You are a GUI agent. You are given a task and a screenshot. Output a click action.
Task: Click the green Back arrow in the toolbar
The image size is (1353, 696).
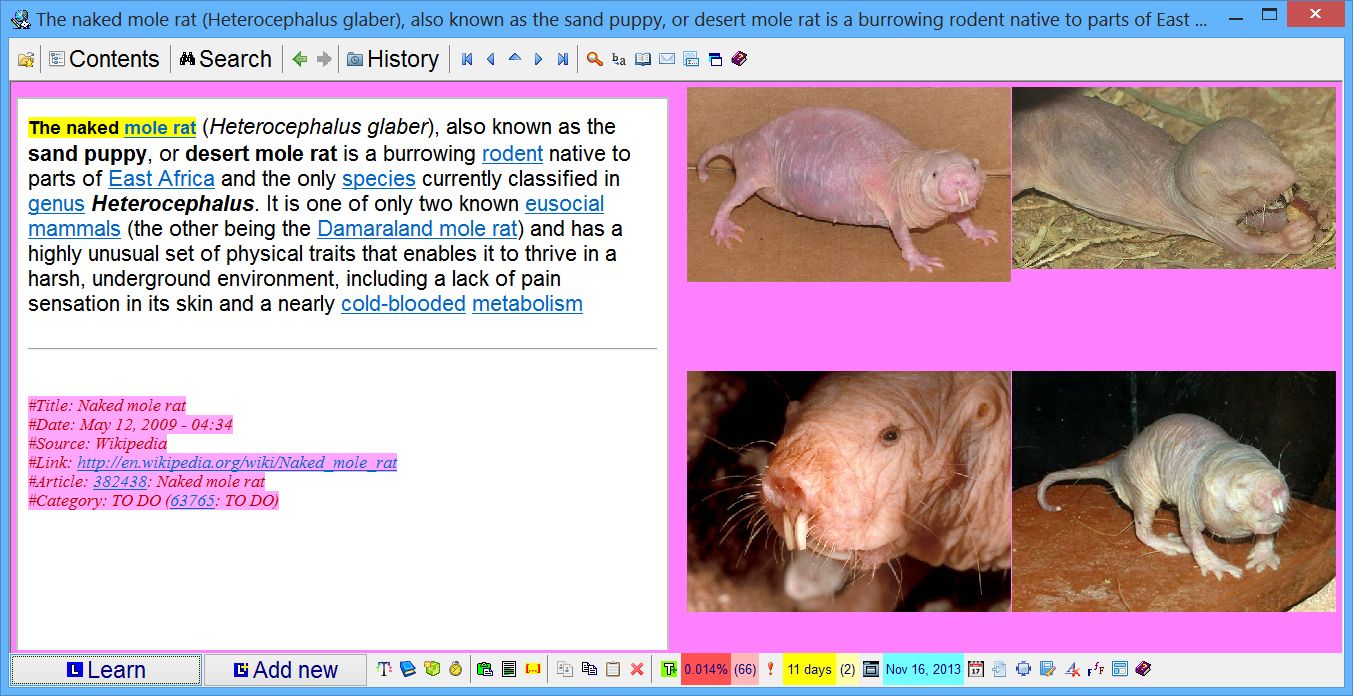point(299,60)
